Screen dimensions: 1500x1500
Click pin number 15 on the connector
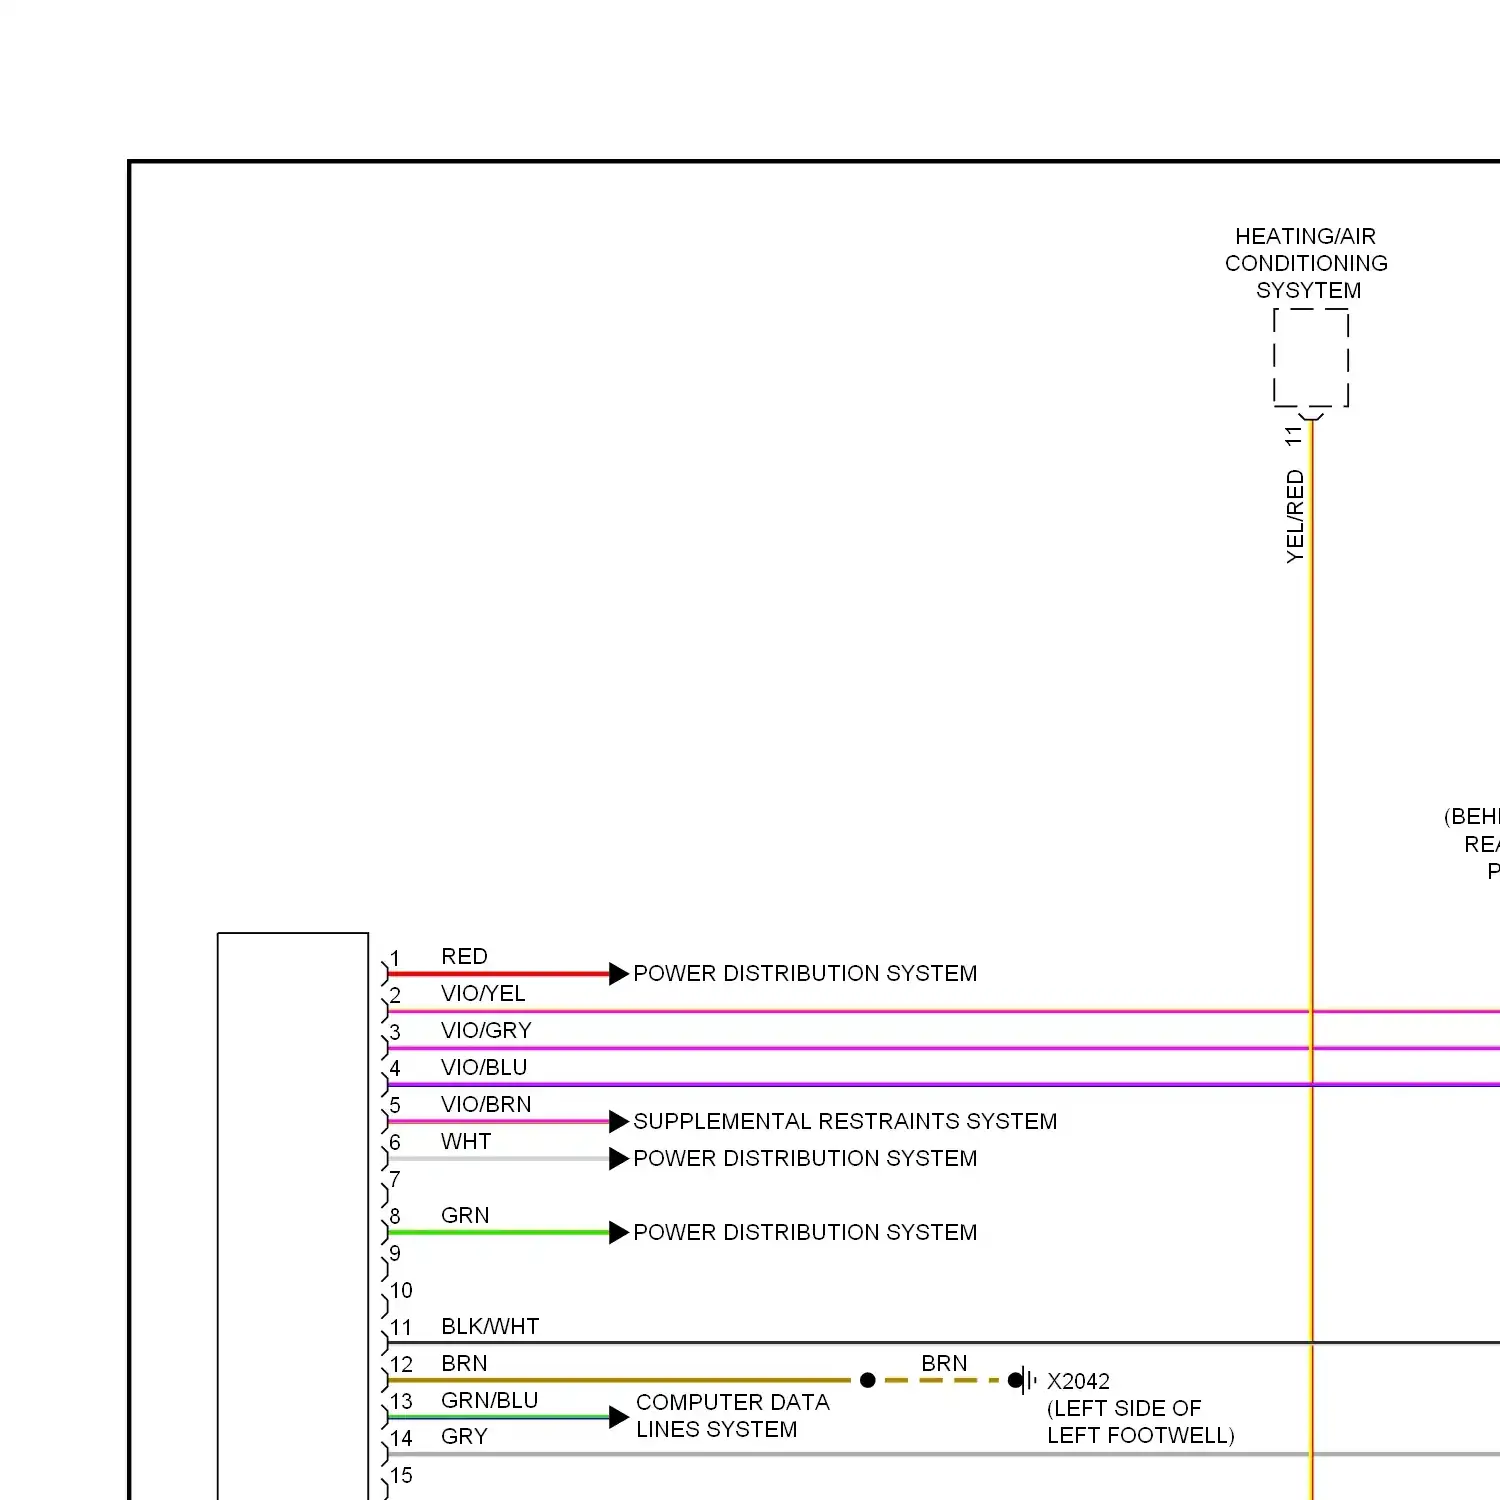point(401,1475)
